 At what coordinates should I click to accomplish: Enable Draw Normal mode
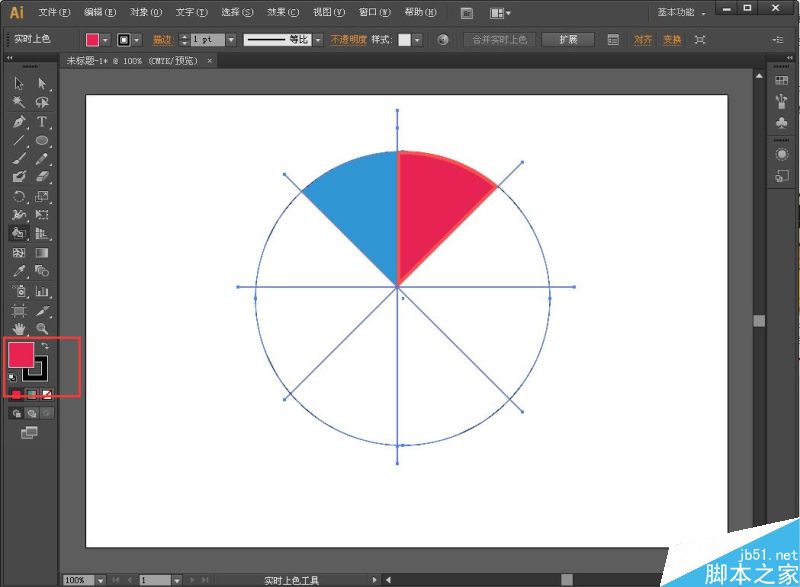pos(17,413)
